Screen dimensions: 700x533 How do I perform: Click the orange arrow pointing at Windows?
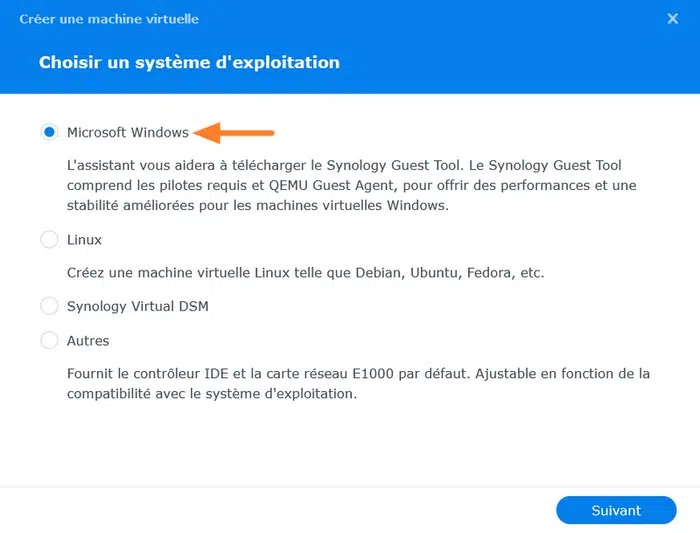pyautogui.click(x=234, y=132)
